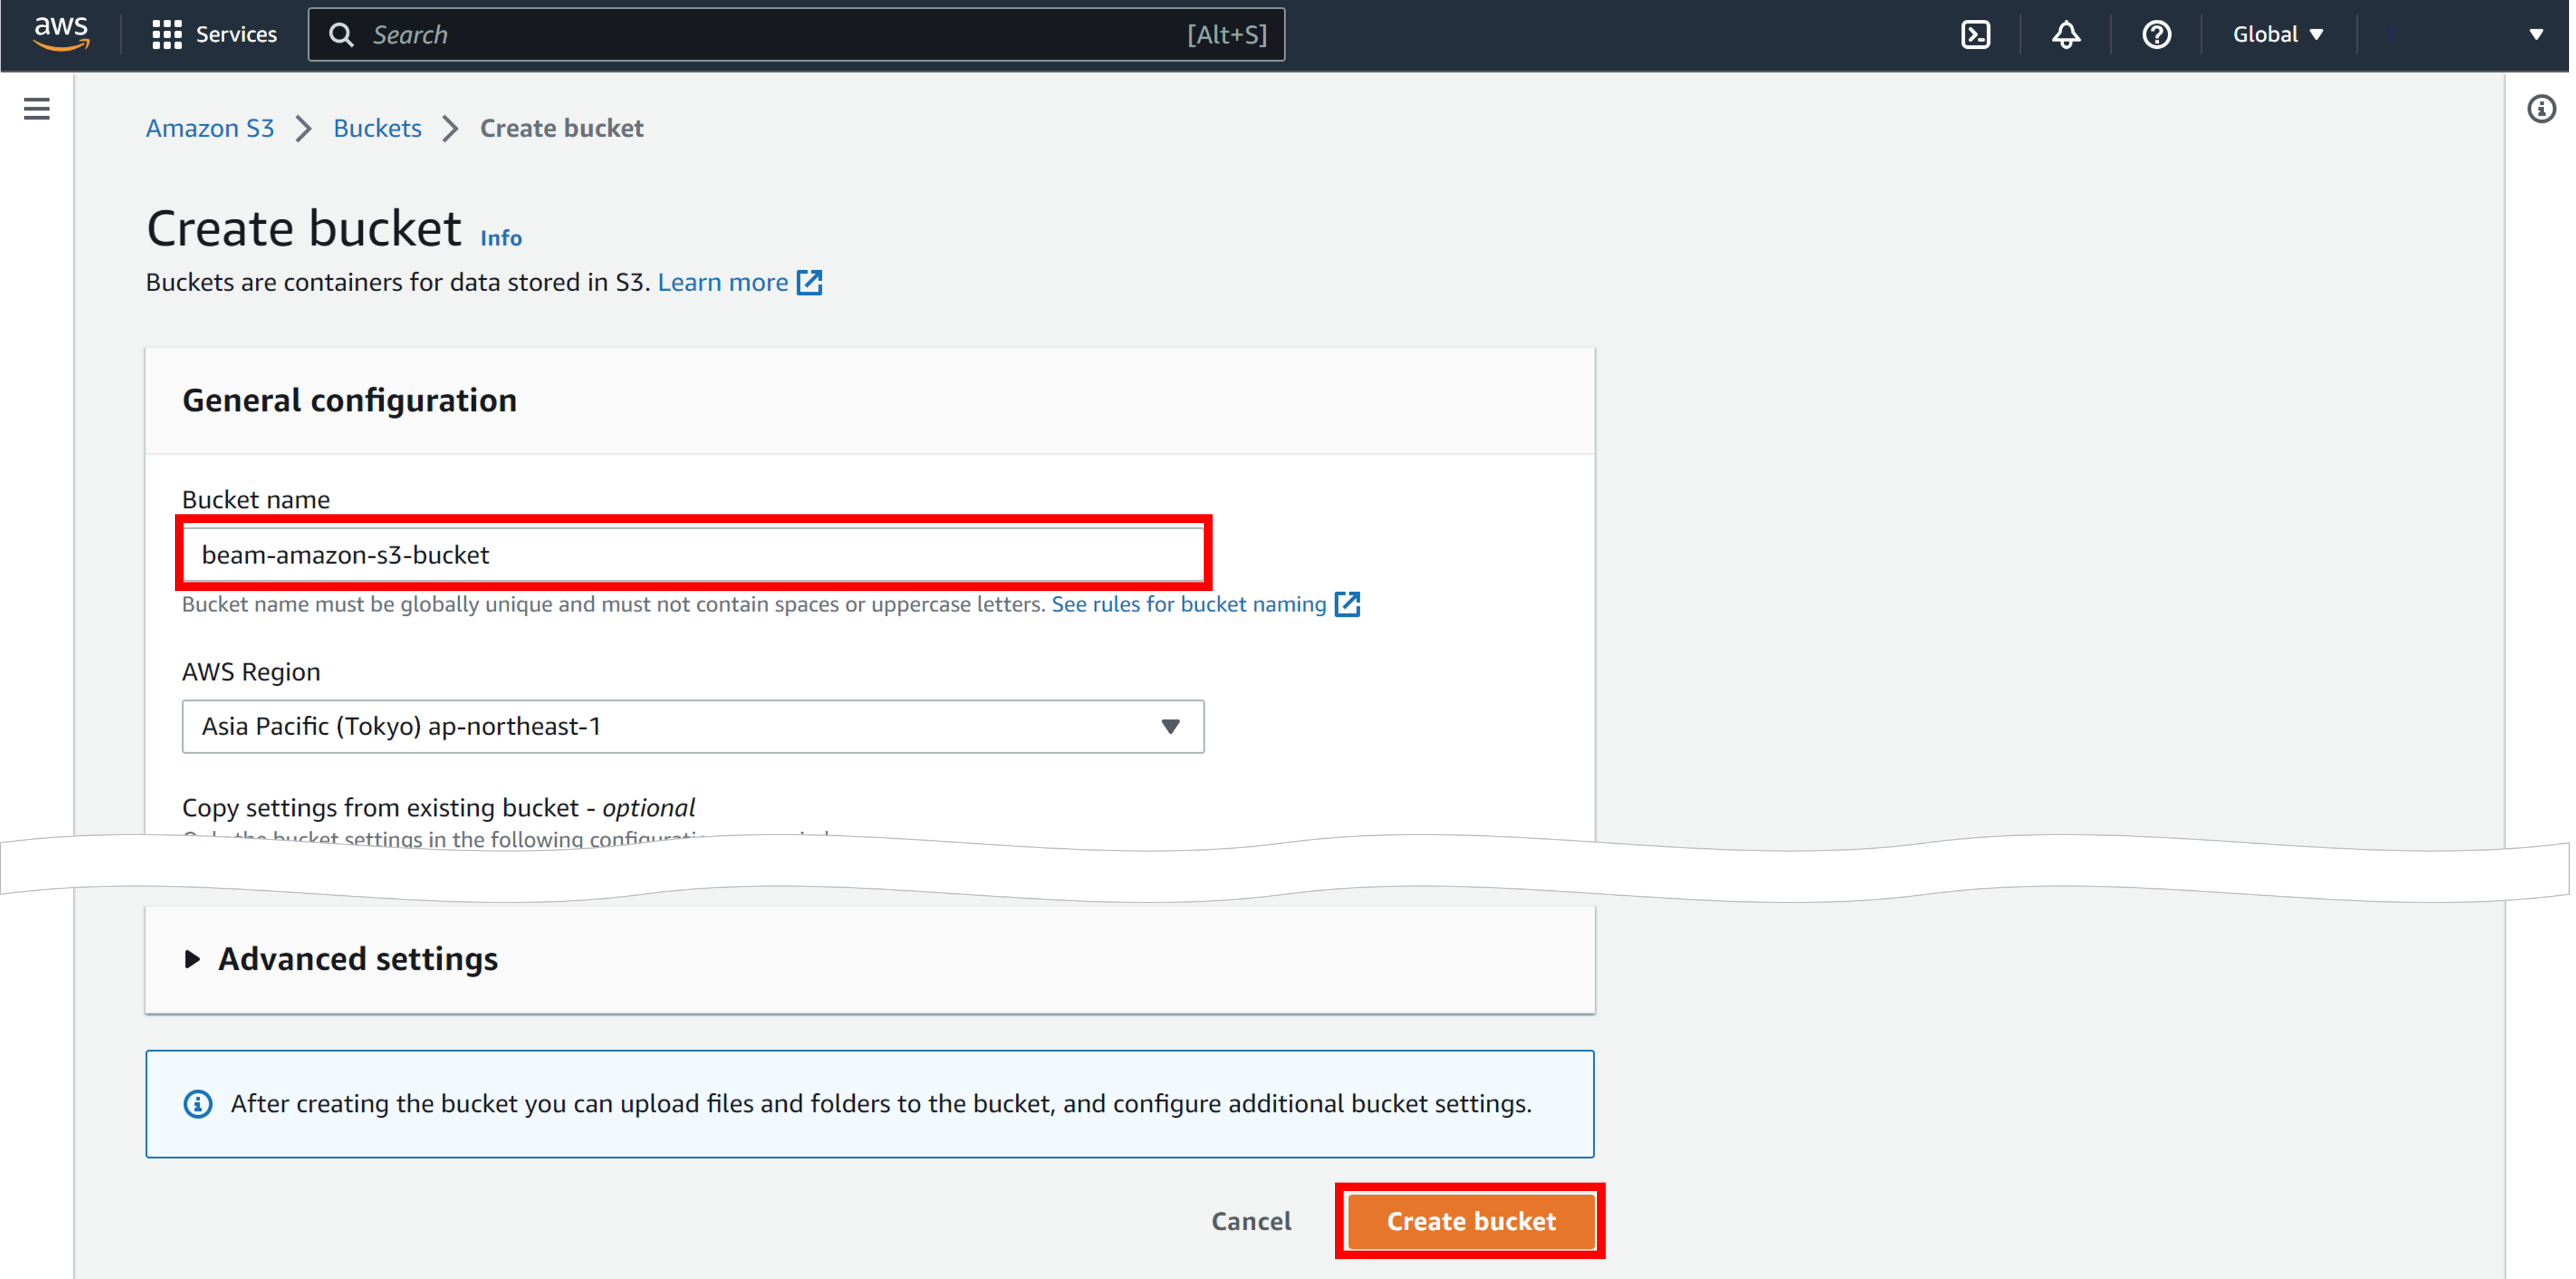The width and height of the screenshot is (2576, 1279).
Task: Go to Amazon S3 breadcrumb
Action: pos(209,128)
